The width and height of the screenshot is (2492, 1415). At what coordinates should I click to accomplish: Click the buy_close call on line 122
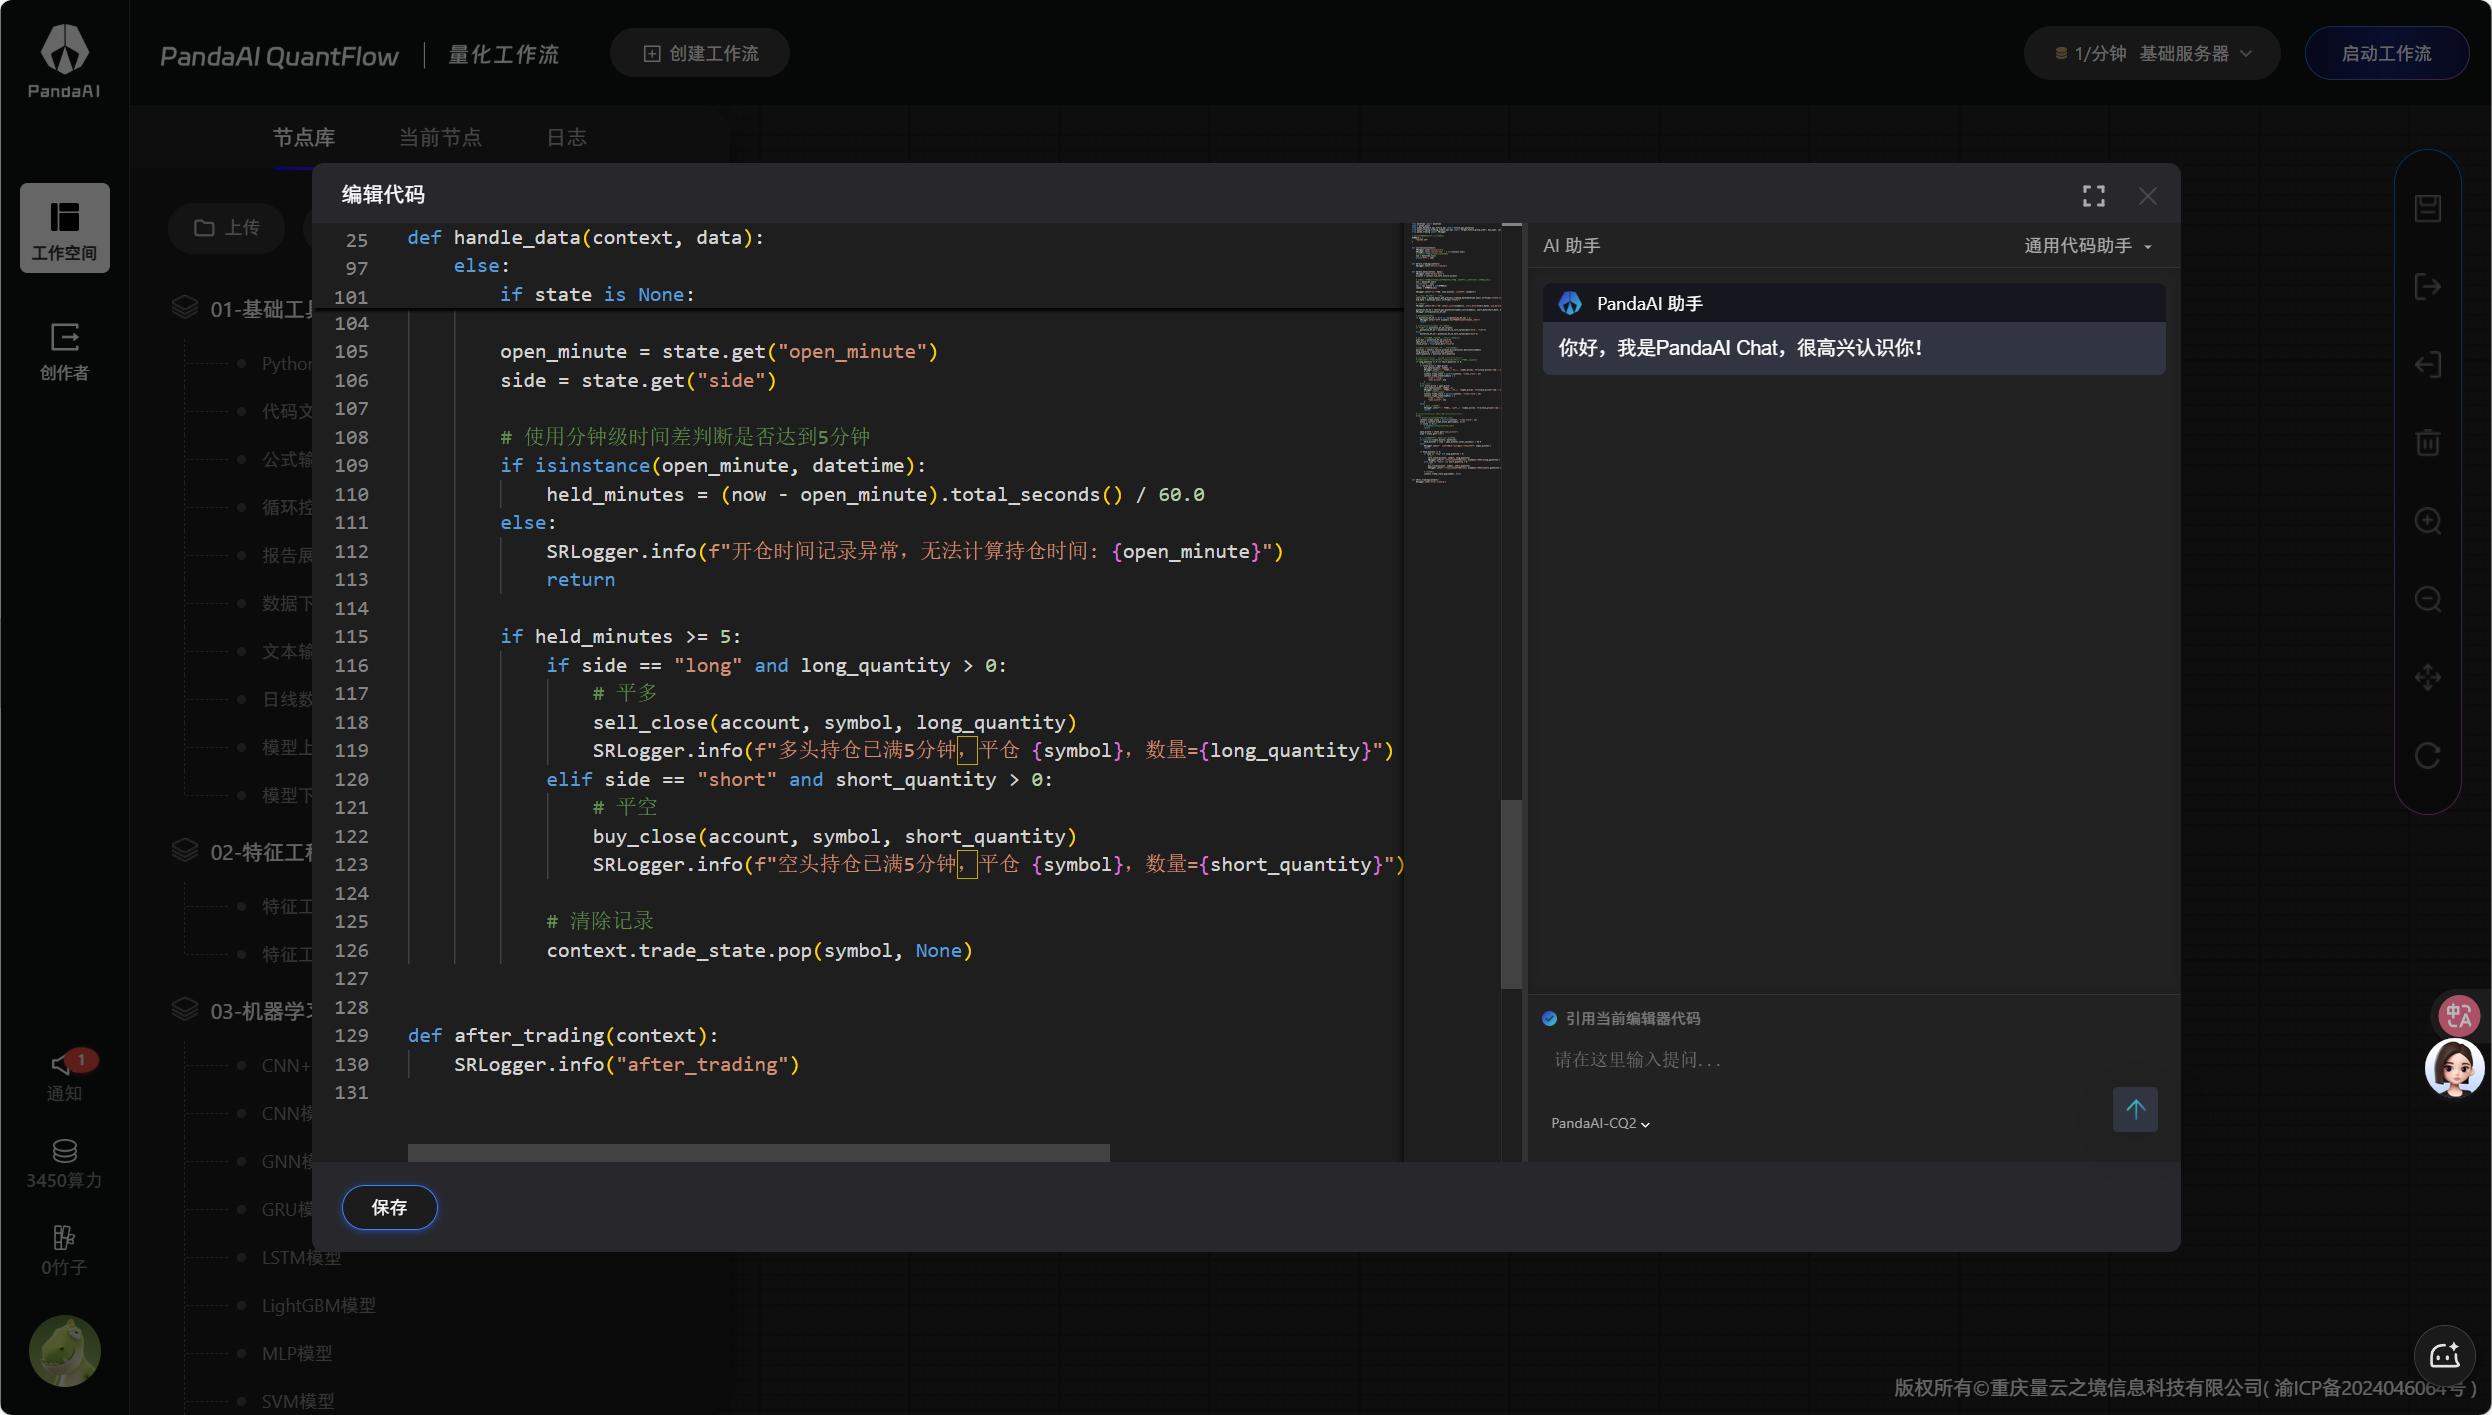pyautogui.click(x=834, y=837)
